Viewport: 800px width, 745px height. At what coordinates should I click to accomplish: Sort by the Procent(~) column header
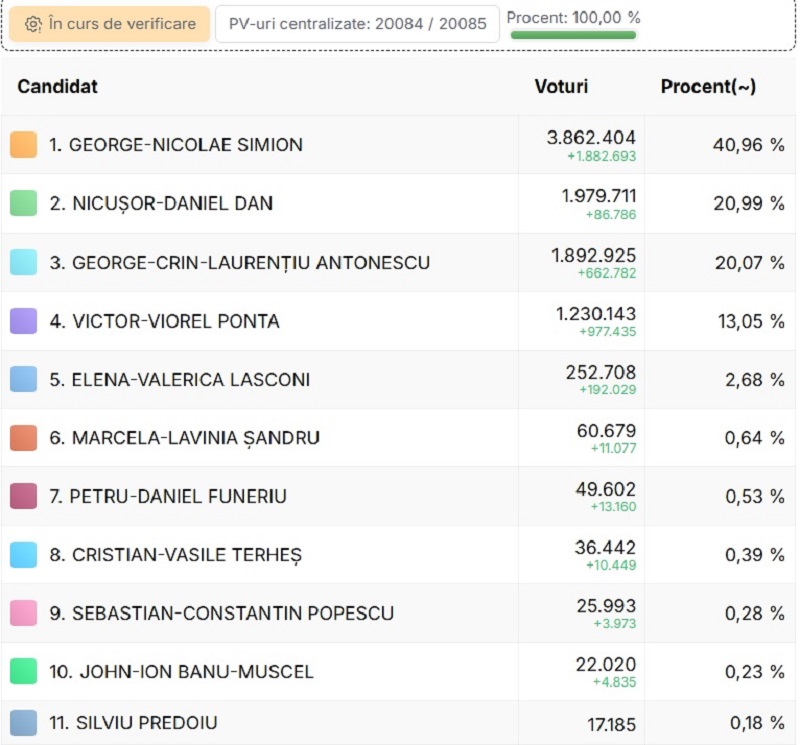[708, 86]
